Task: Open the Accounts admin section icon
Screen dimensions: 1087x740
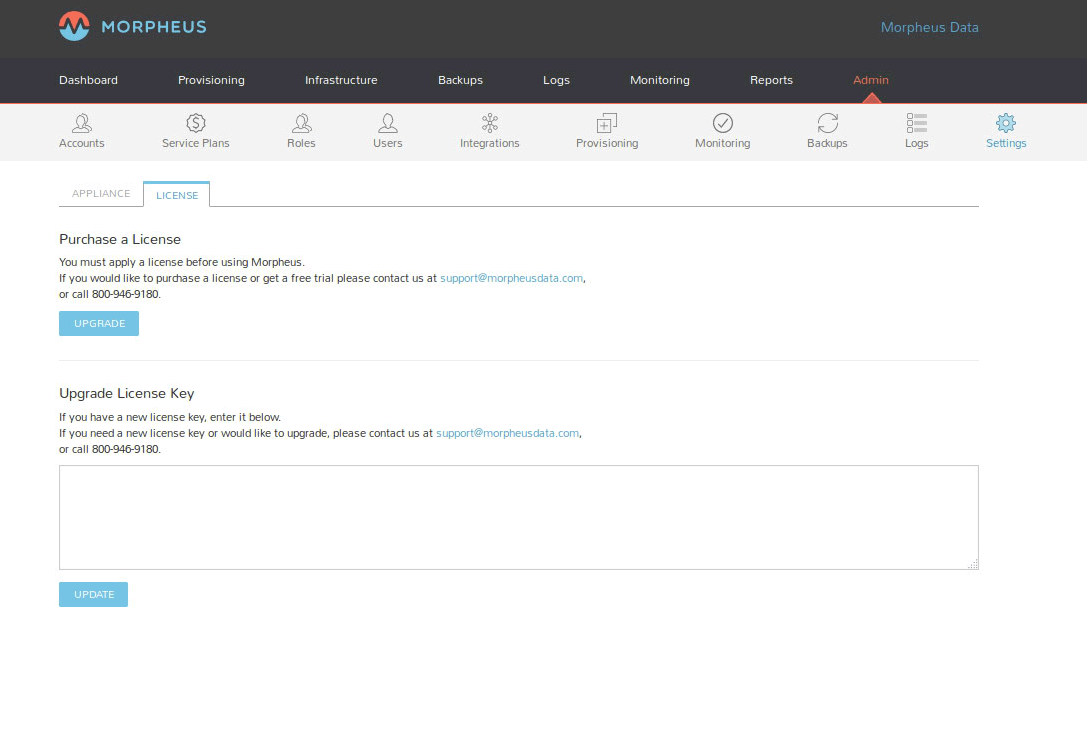Action: [x=82, y=123]
